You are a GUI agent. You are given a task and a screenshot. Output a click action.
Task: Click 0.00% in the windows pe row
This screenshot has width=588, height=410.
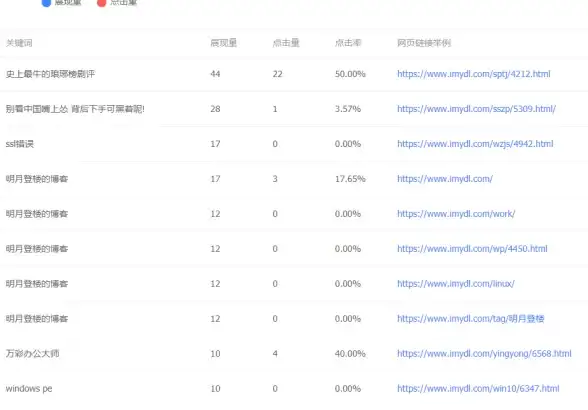(x=348, y=388)
